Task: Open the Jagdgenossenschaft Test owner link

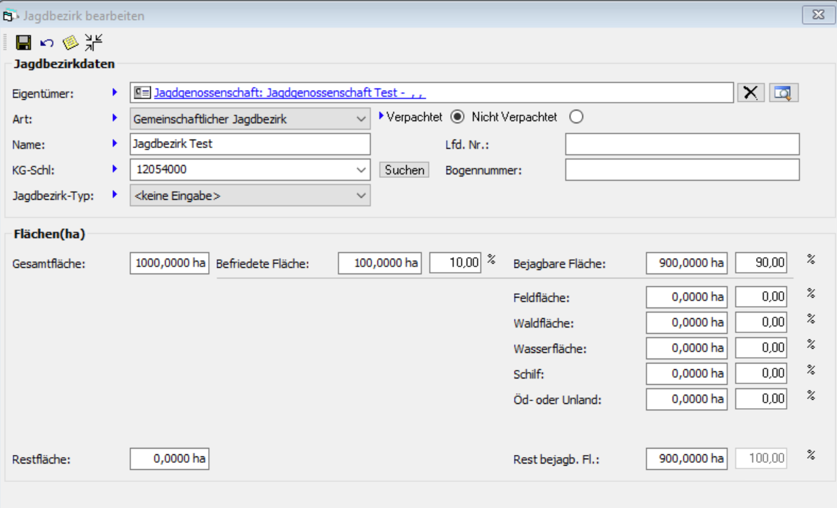Action: (x=290, y=93)
